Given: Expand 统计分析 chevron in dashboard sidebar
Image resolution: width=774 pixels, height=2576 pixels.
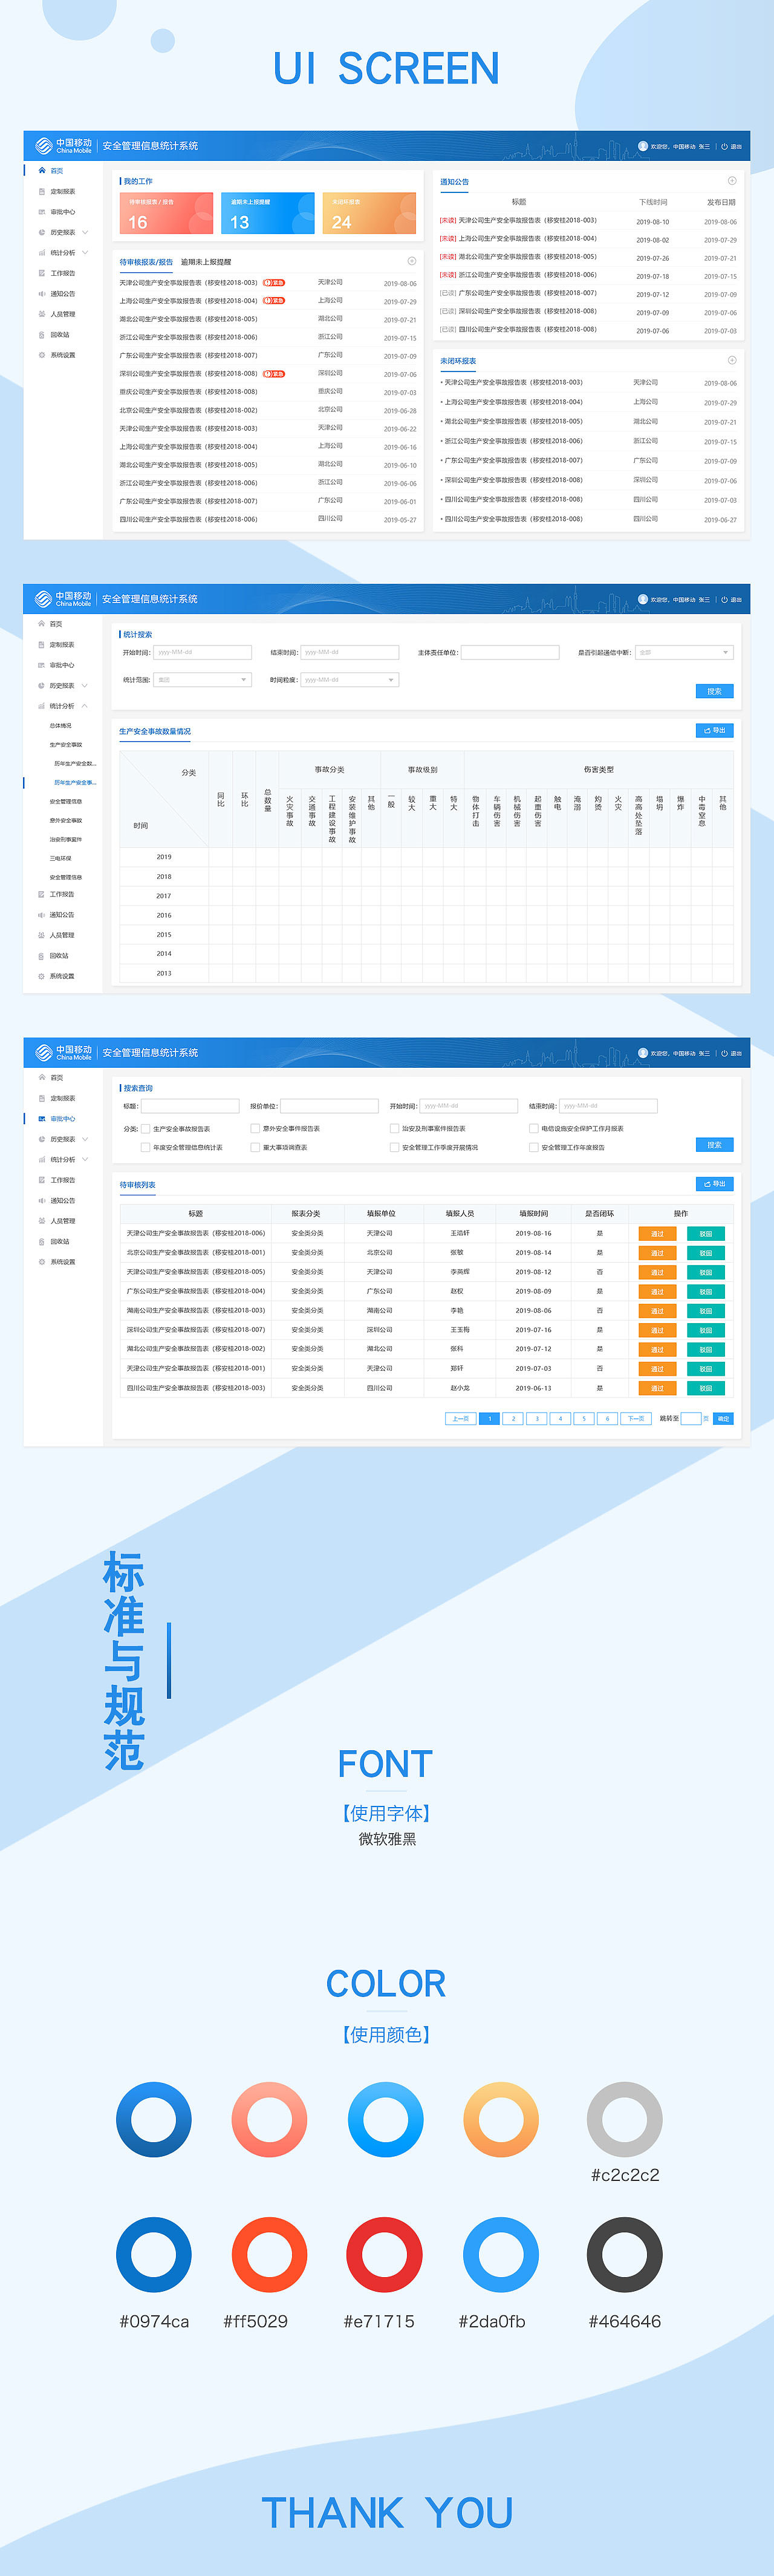Looking at the screenshot, I should (85, 253).
